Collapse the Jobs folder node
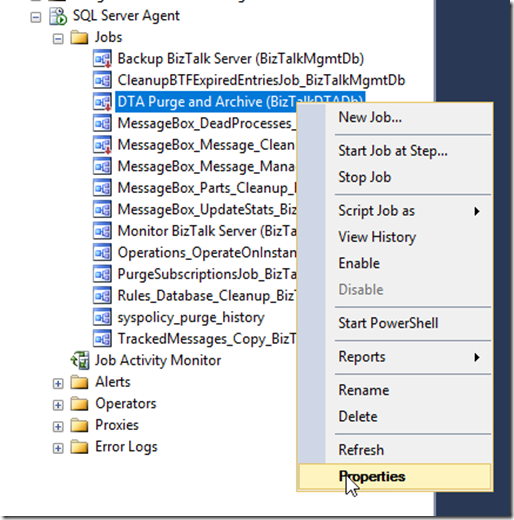Viewport: 514px width, 520px height. (x=58, y=39)
